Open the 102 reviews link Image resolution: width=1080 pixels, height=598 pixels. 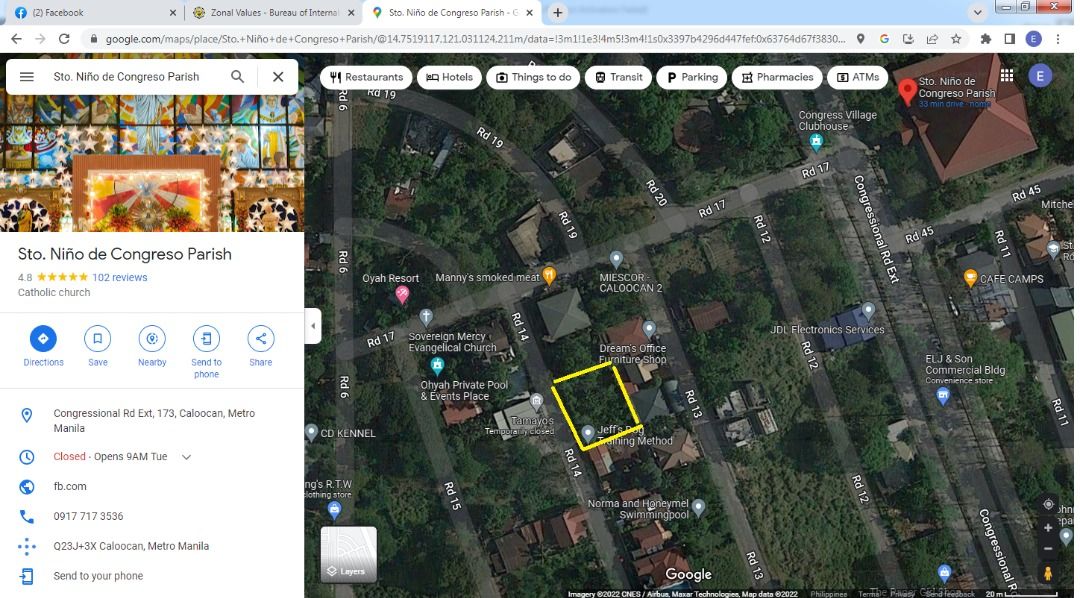click(x=122, y=277)
